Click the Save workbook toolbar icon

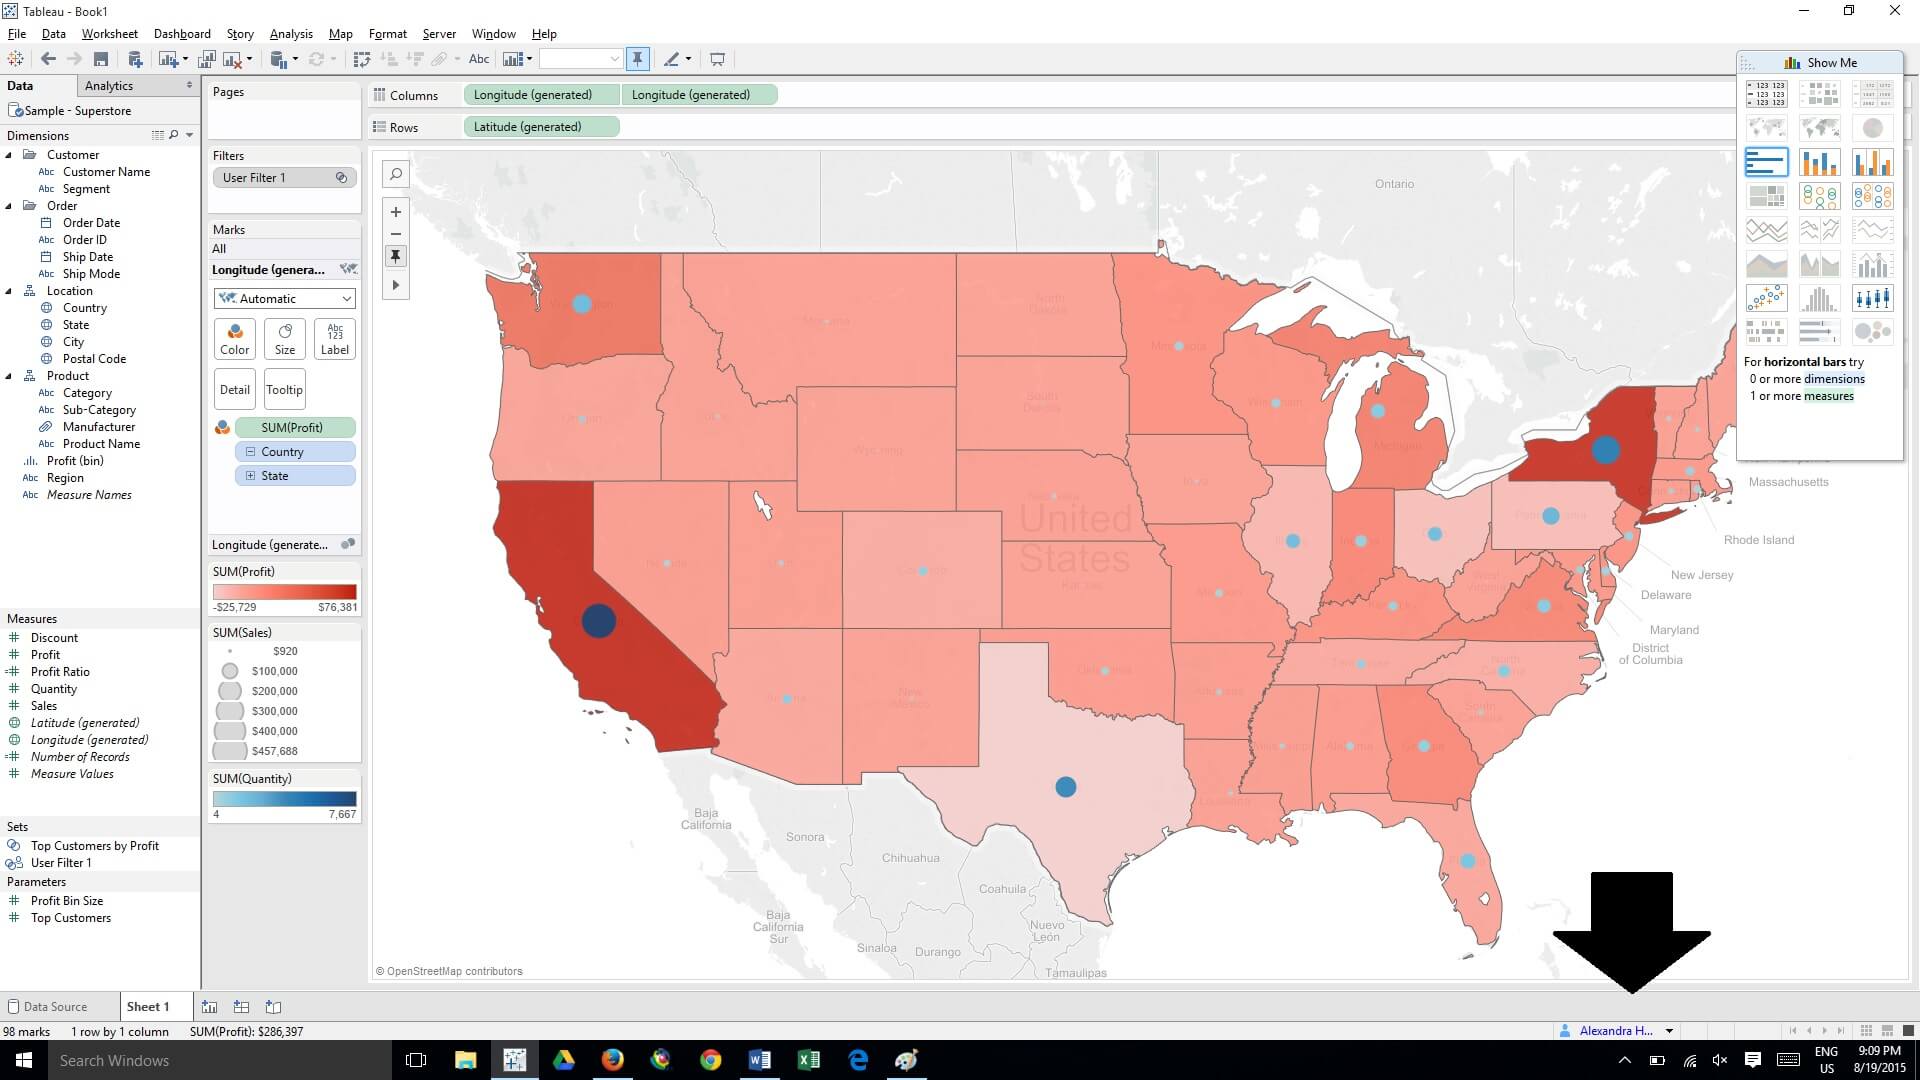(x=100, y=60)
